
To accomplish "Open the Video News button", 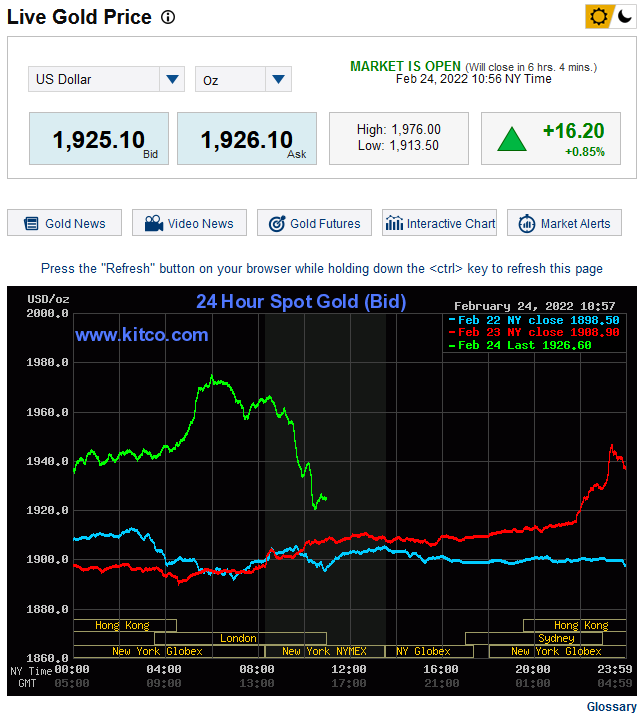I will (x=189, y=223).
